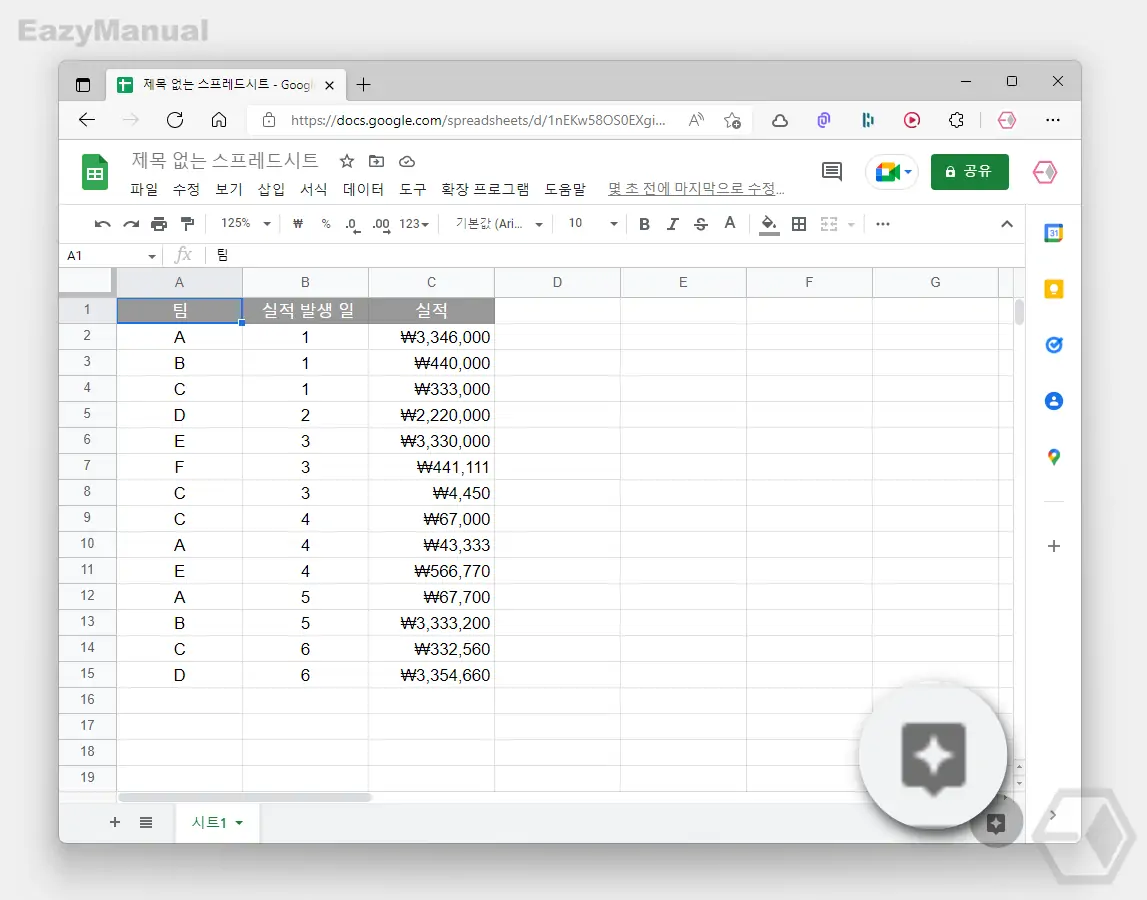This screenshot has width=1147, height=900.
Task: Go to the Sheets home logo
Action: click(x=95, y=173)
